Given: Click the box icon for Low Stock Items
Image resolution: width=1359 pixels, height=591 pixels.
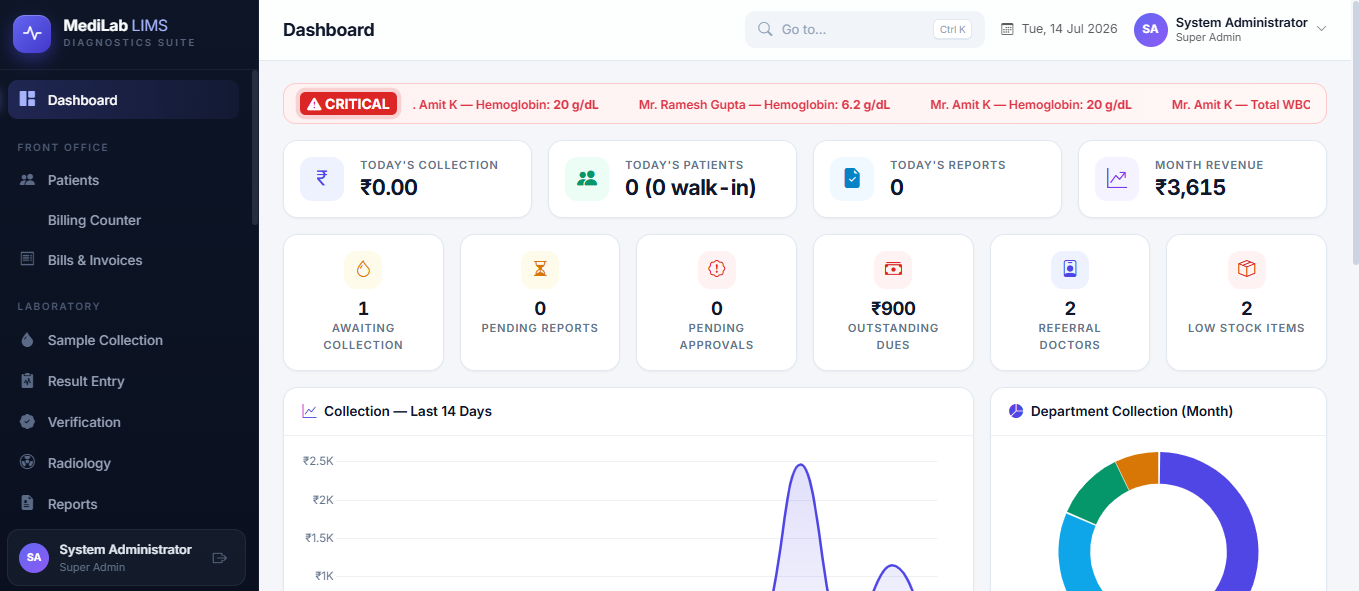Looking at the screenshot, I should [x=1246, y=269].
